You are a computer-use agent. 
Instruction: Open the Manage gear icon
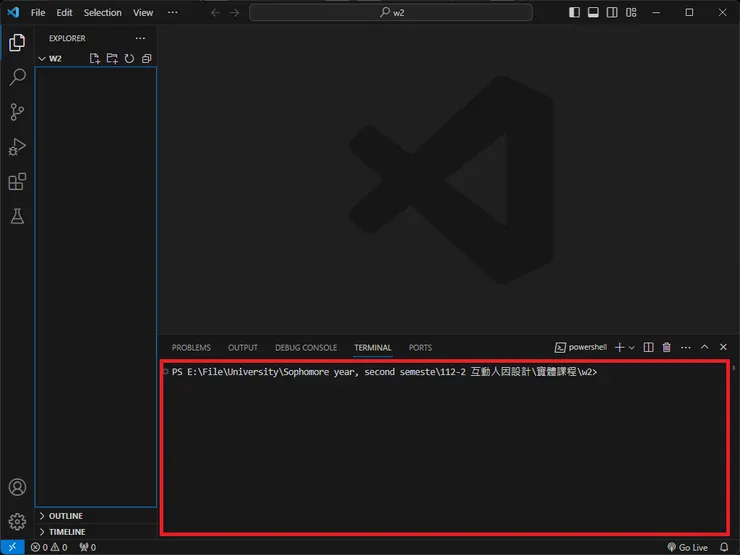pos(17,521)
